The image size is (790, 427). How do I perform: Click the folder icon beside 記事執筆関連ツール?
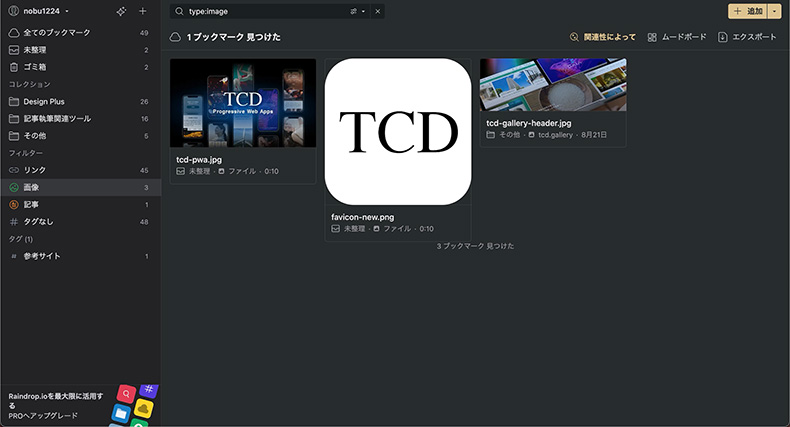point(14,119)
